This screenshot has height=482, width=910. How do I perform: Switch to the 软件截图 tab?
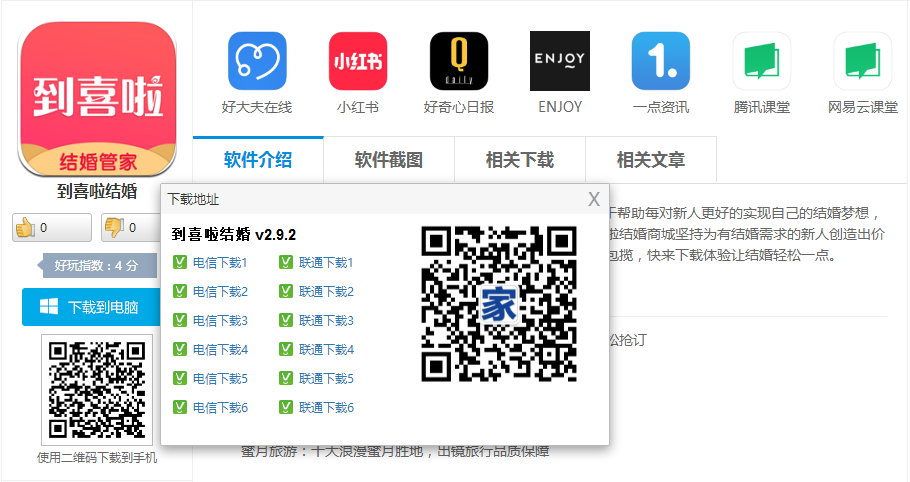389,160
